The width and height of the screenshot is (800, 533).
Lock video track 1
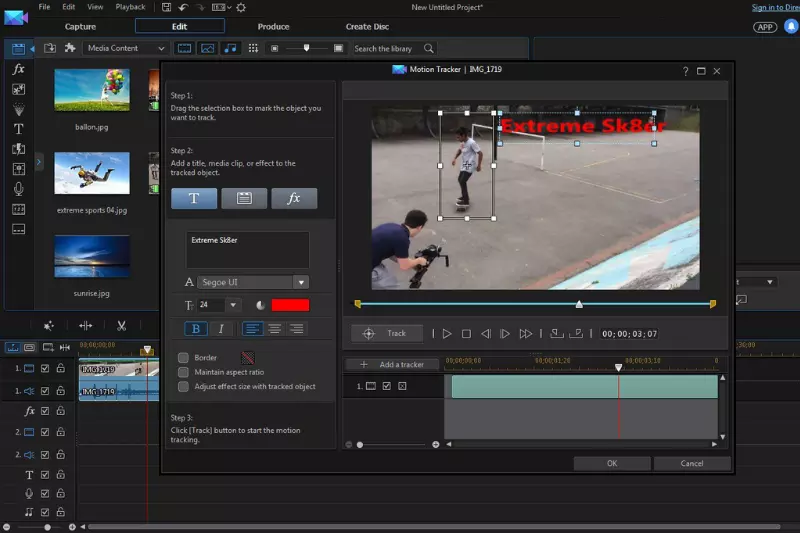(x=61, y=368)
